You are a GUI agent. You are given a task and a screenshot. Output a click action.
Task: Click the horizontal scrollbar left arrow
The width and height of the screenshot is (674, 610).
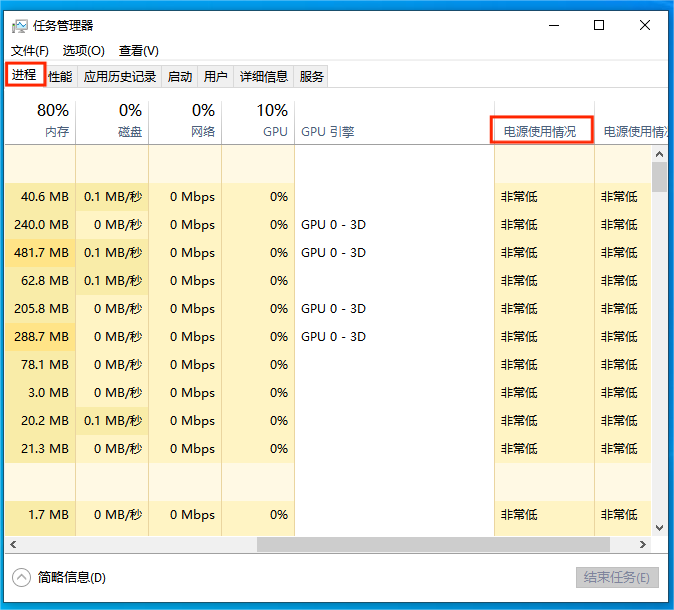[x=13, y=545]
